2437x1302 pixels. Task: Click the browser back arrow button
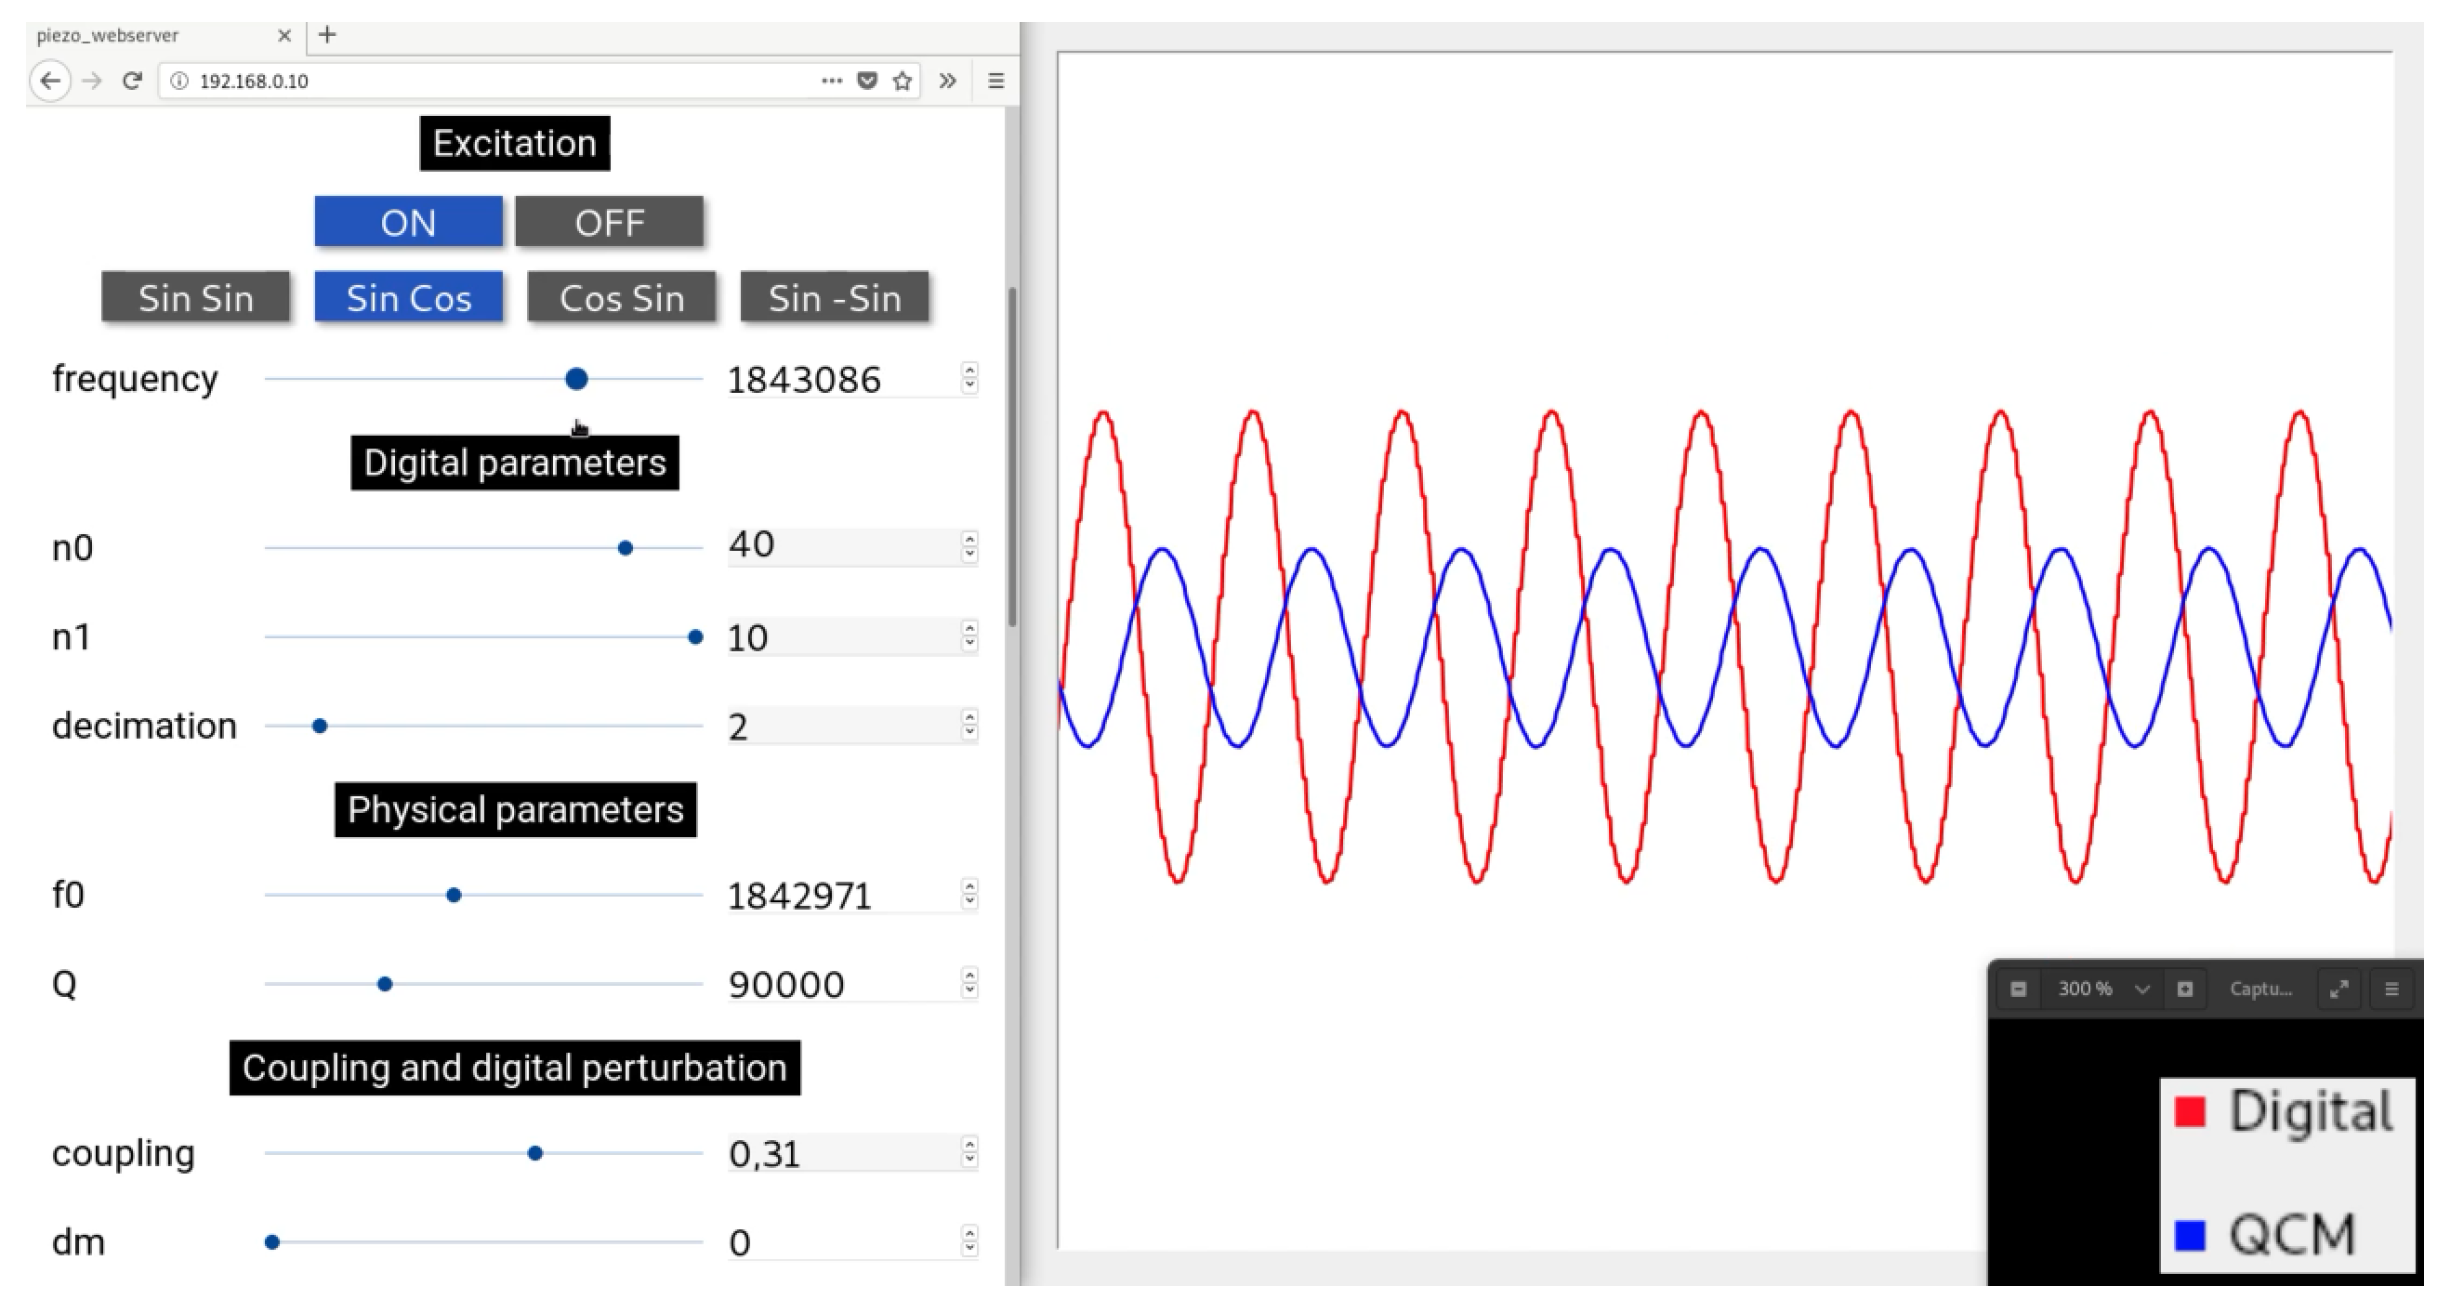coord(50,81)
